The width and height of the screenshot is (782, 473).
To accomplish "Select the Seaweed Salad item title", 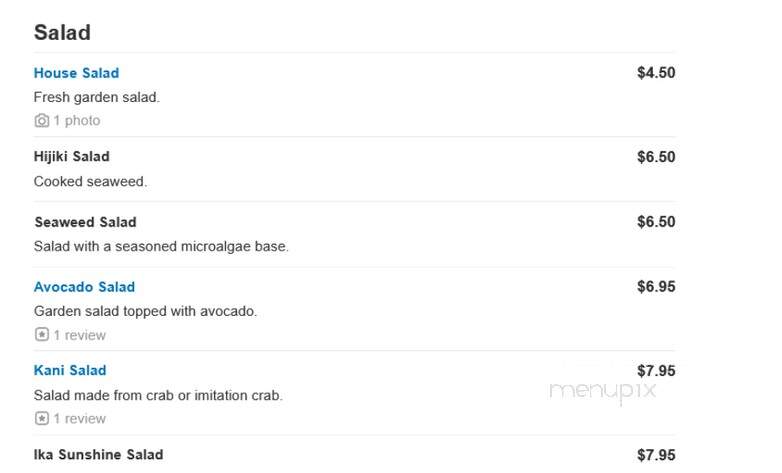I will [85, 222].
